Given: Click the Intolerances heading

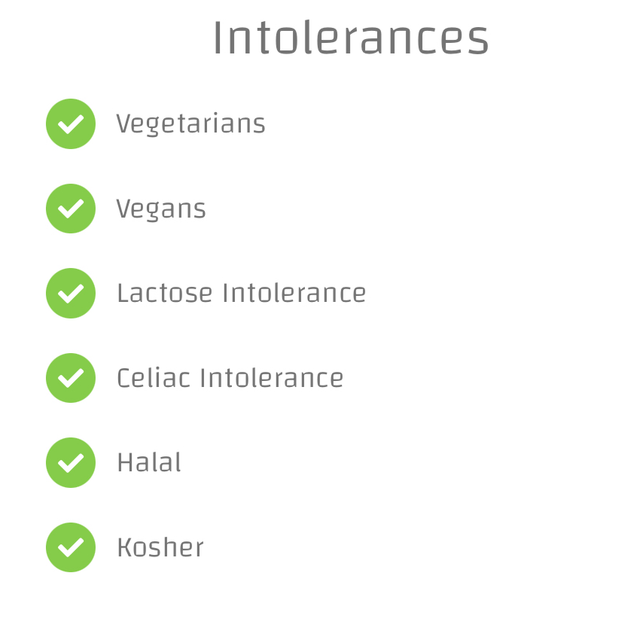Looking at the screenshot, I should point(350,38).
